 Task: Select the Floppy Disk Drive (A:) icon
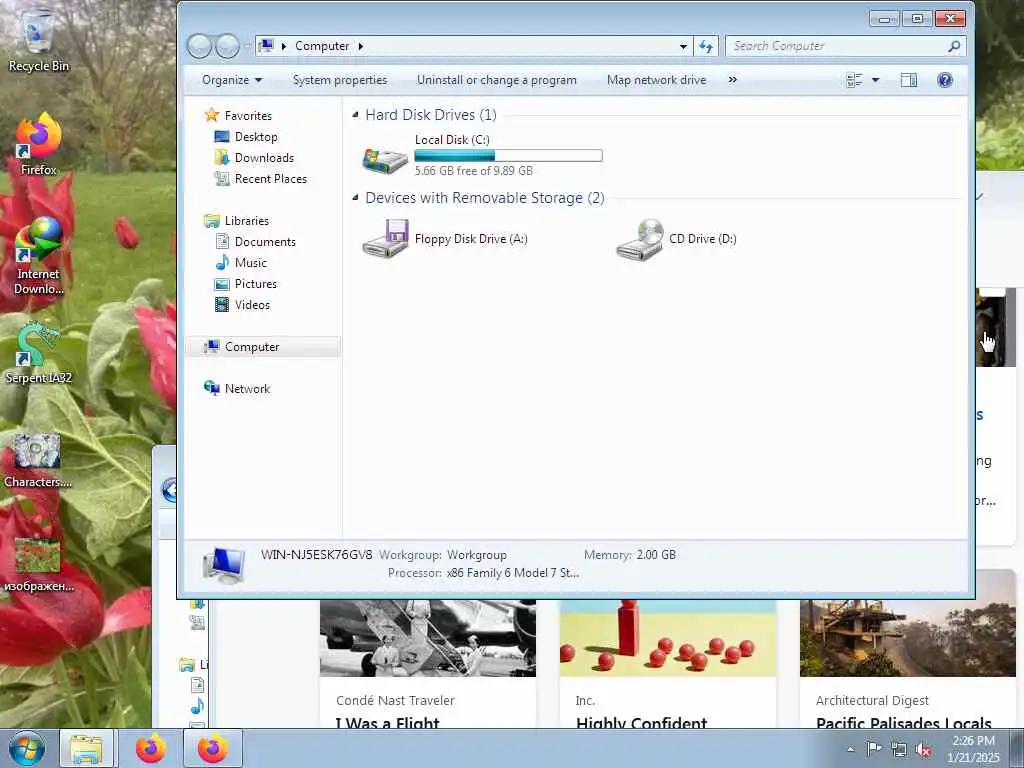pyautogui.click(x=385, y=238)
